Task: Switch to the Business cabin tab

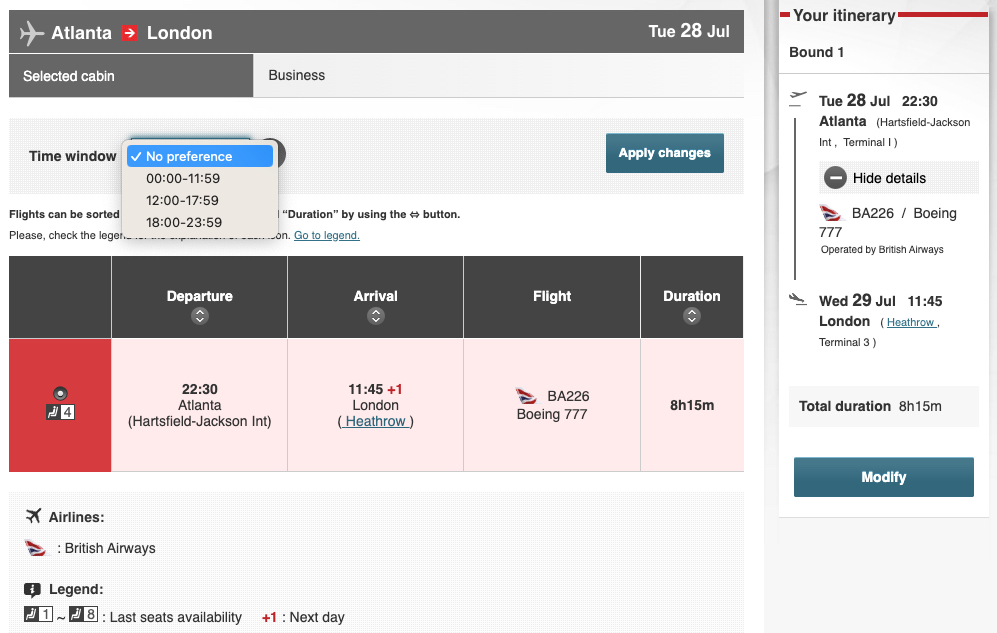Action: pos(297,75)
